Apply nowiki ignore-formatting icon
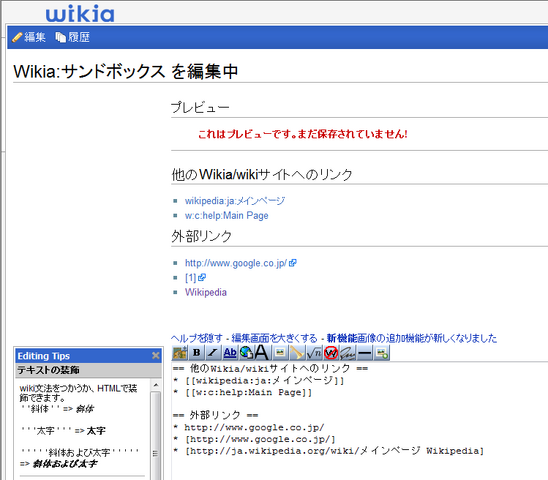 pos(331,353)
